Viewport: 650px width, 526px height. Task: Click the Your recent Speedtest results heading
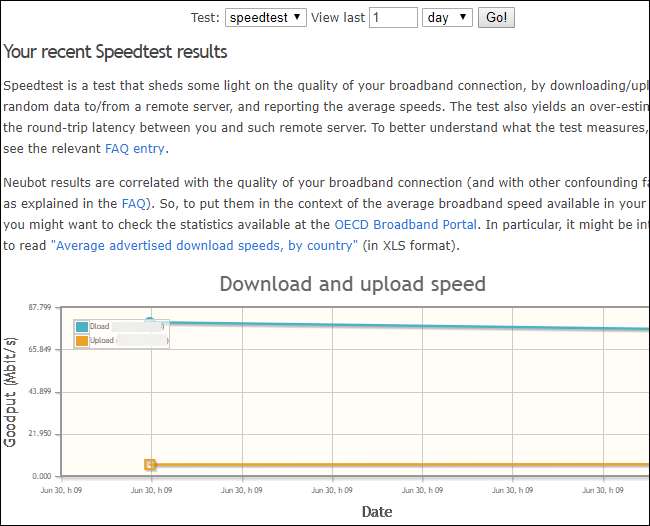pos(115,51)
